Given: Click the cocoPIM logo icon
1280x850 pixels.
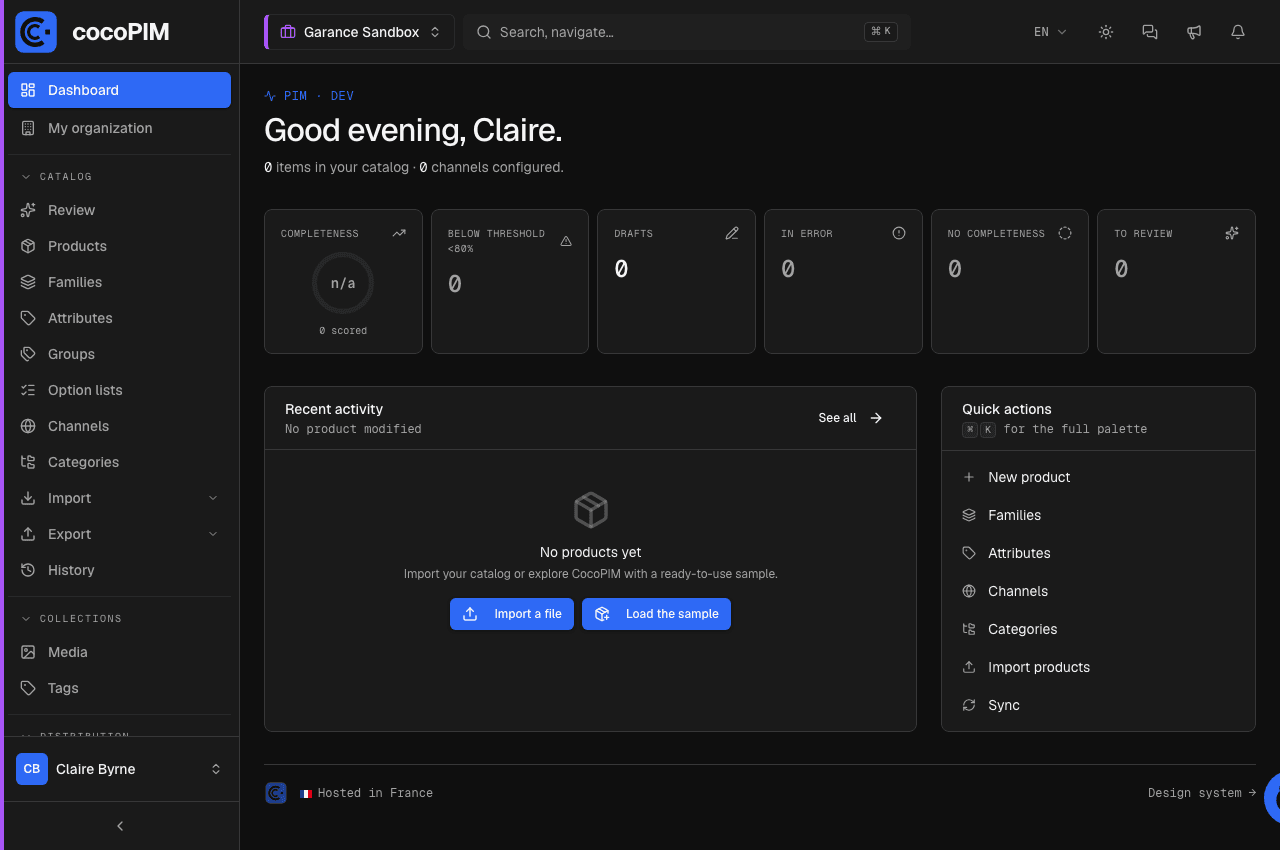Looking at the screenshot, I should 36,32.
